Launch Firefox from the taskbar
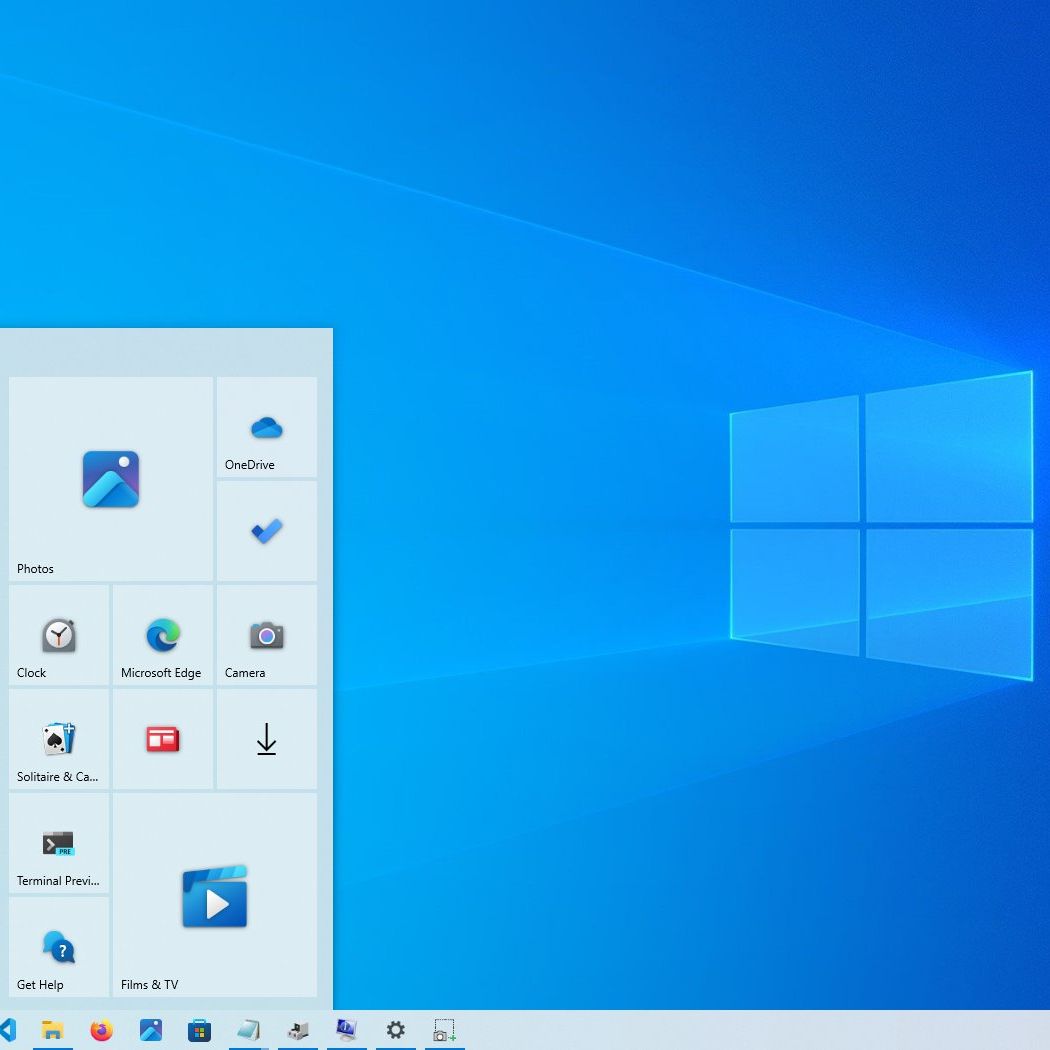Image resolution: width=1050 pixels, height=1050 pixels. 102,1030
